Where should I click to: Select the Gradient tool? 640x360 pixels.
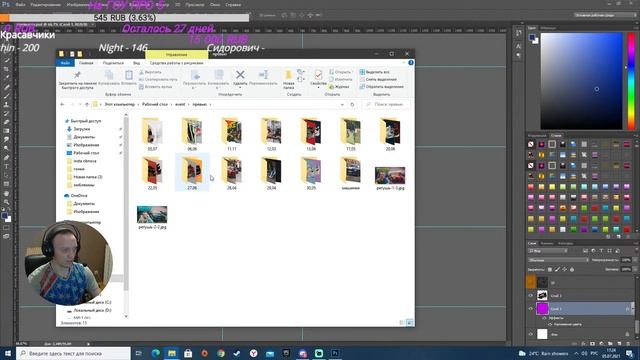7,131
